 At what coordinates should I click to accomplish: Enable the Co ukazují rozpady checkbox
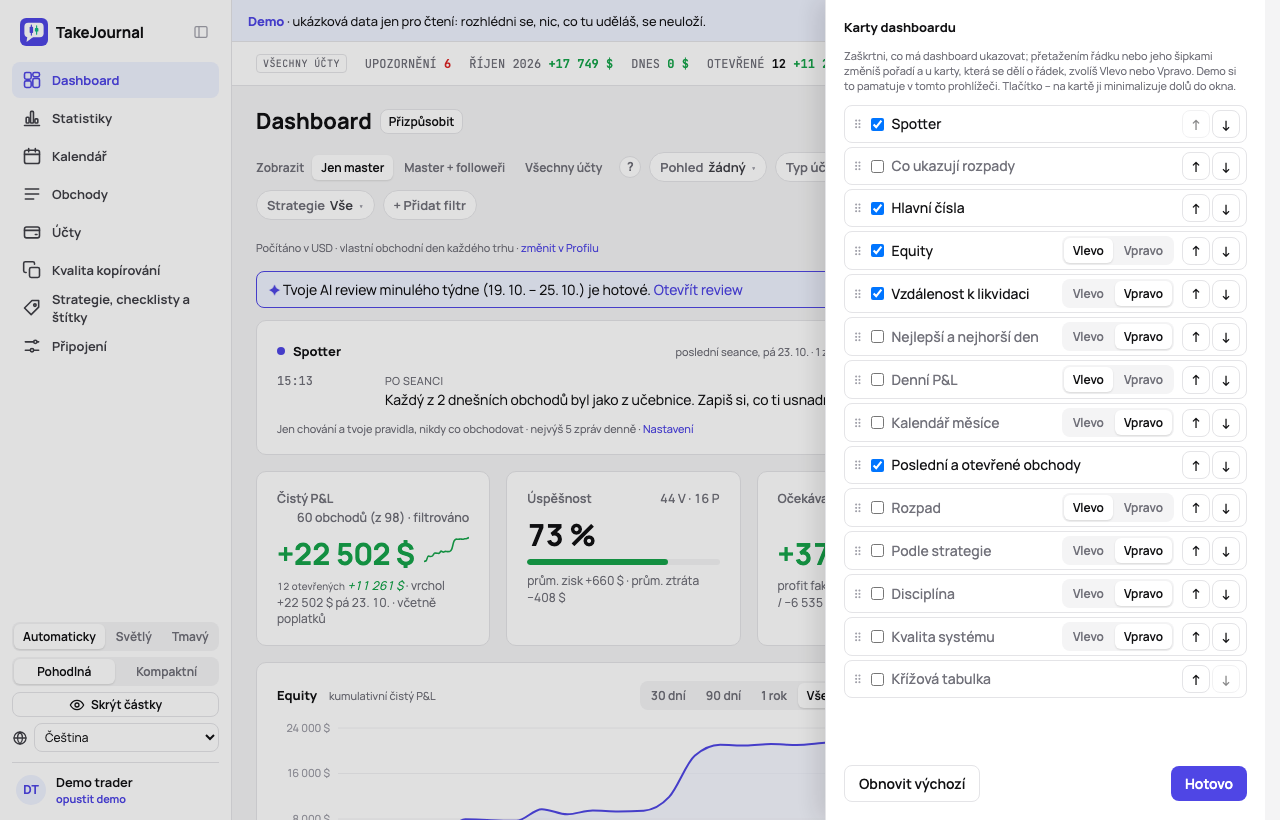tap(877, 166)
